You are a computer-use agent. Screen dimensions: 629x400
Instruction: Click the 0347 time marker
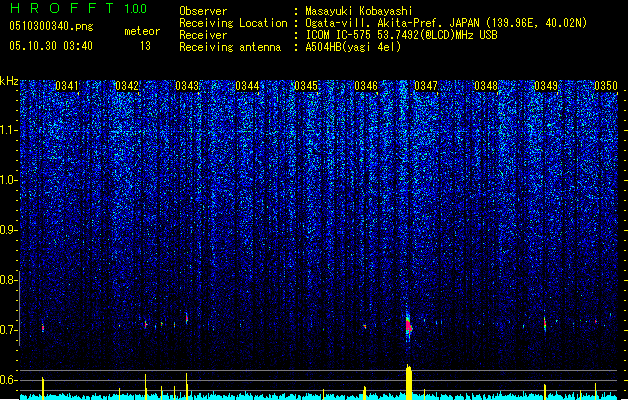[x=426, y=86]
